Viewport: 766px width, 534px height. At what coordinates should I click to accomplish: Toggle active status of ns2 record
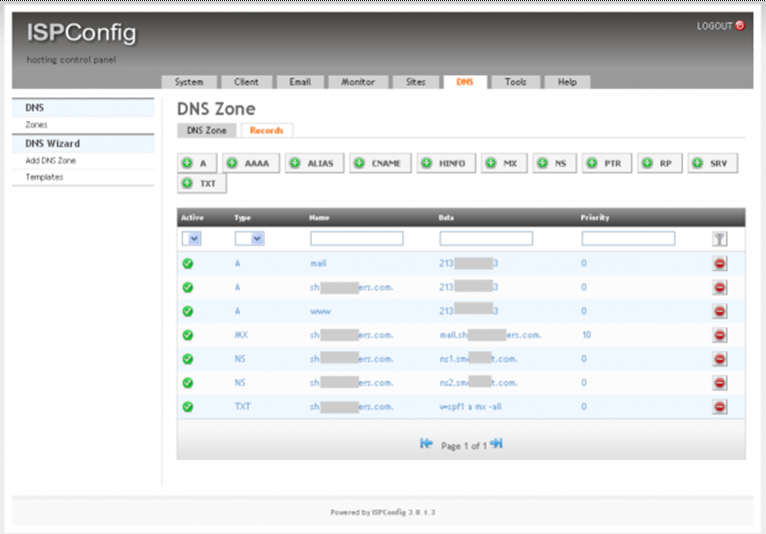188,383
